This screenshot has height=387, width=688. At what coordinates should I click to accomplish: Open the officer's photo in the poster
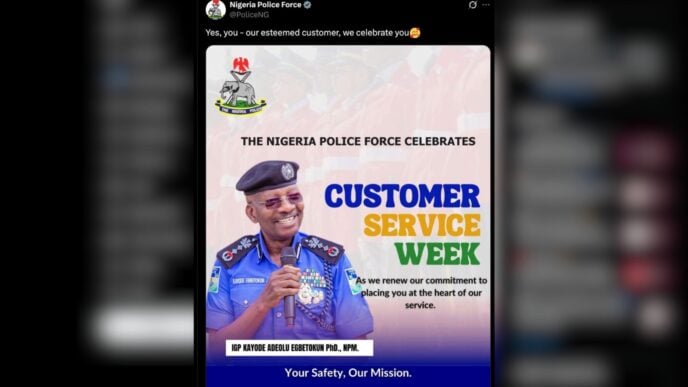(290, 250)
